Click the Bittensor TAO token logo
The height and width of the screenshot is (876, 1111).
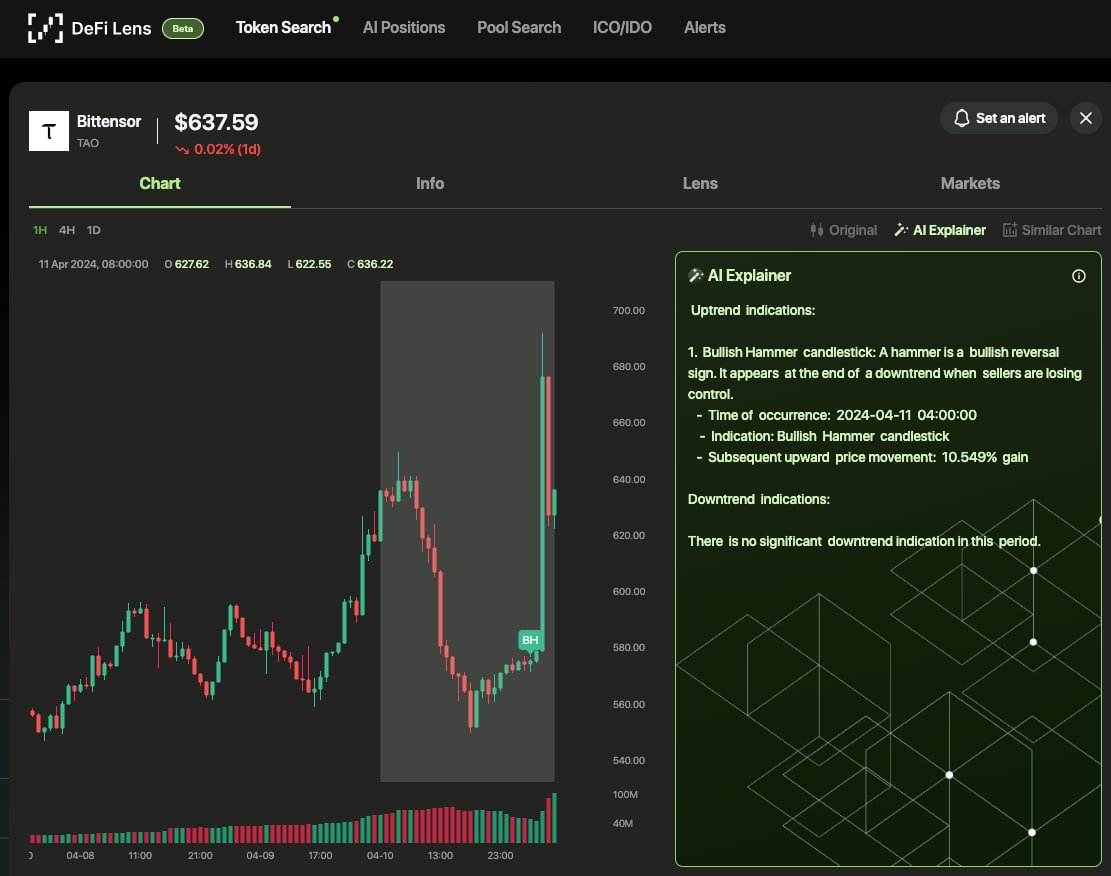click(x=49, y=131)
